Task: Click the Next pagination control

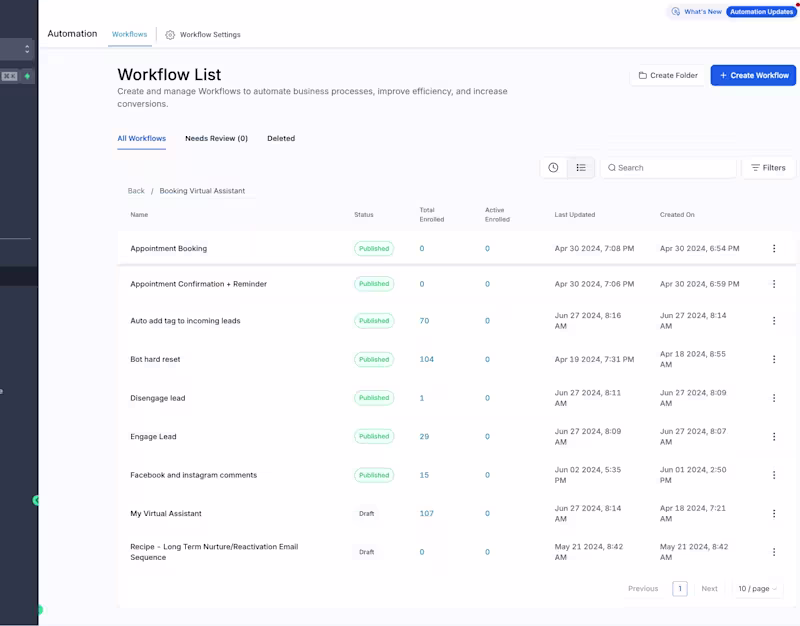Action: click(x=709, y=588)
